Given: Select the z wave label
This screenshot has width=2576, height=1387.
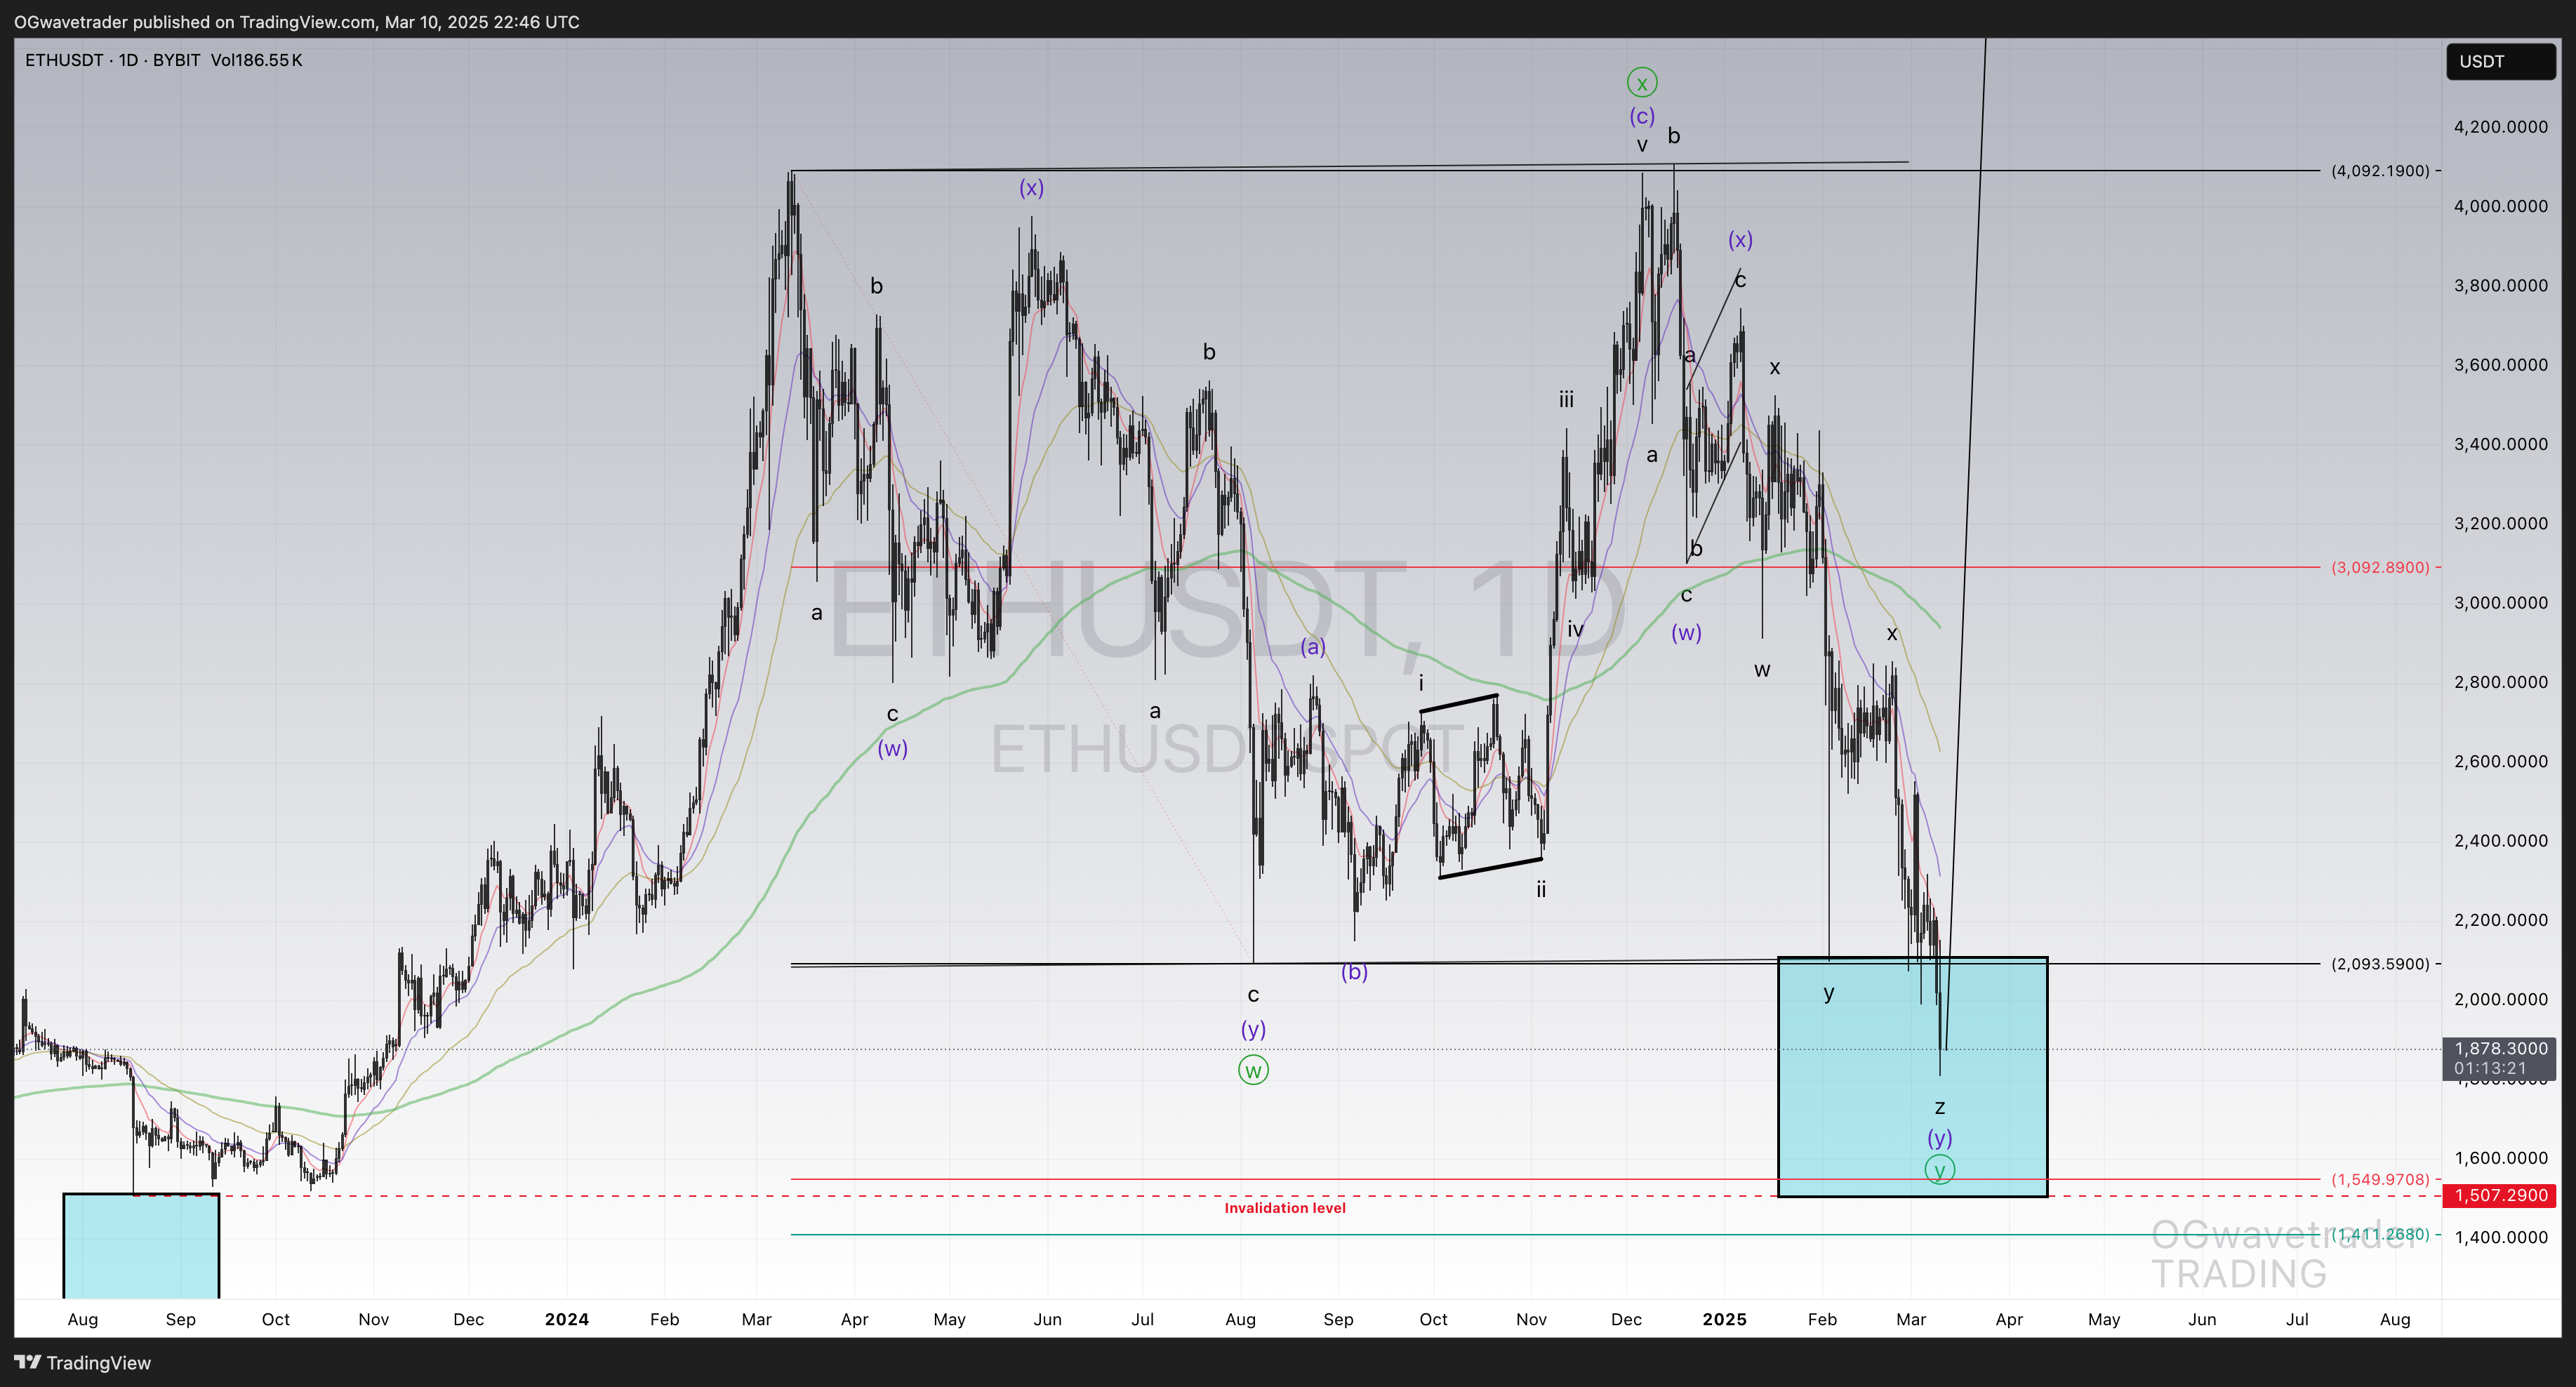Looking at the screenshot, I should coord(1939,1107).
